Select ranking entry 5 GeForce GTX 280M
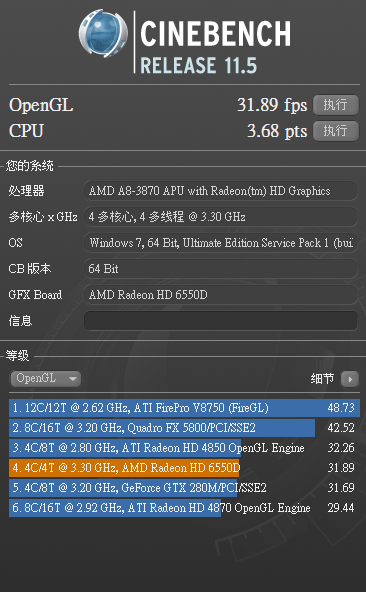 [x=184, y=488]
